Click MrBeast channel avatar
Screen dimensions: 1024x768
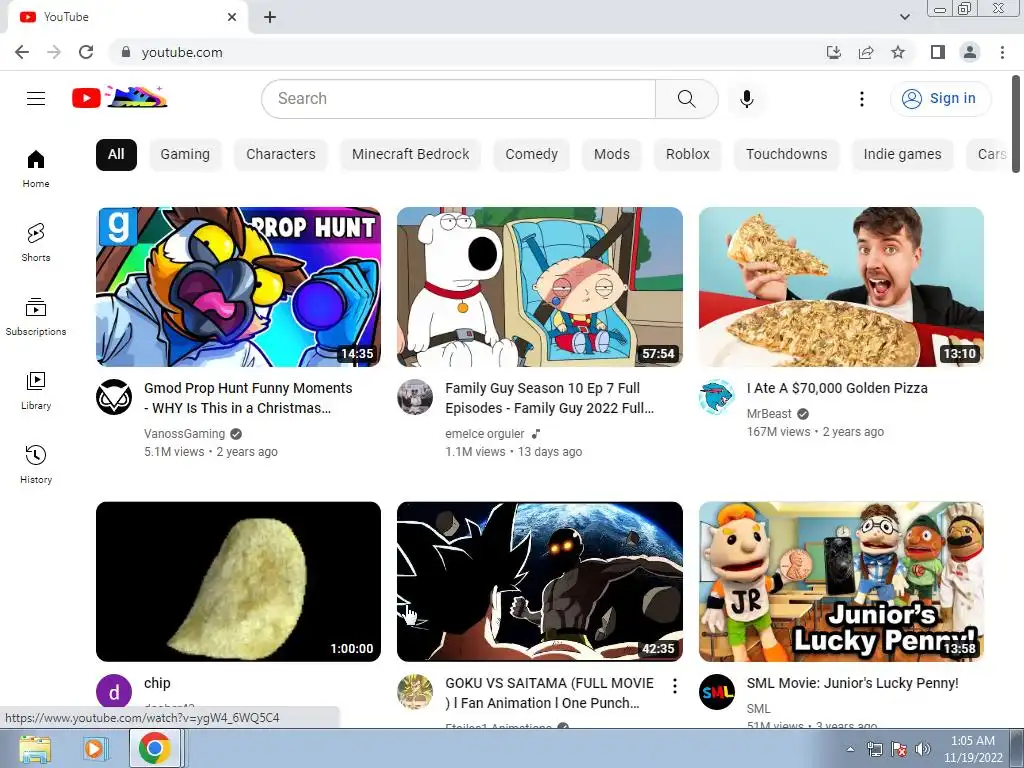coord(716,396)
